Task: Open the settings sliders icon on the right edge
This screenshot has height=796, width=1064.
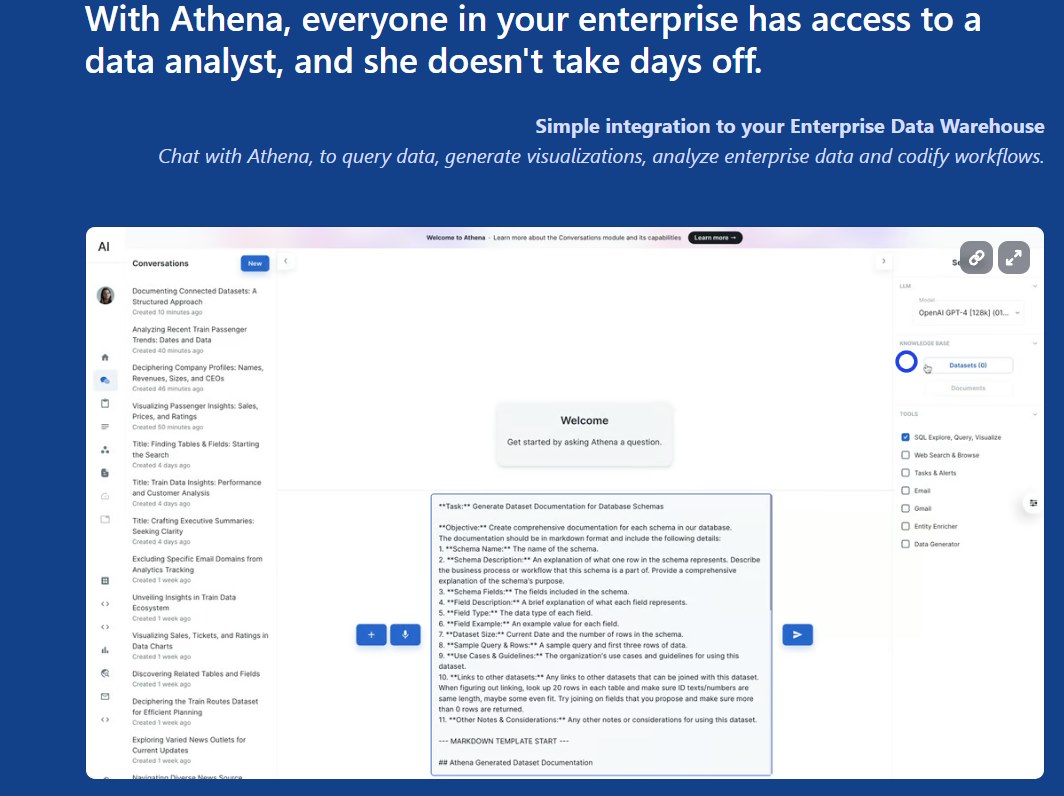Action: click(1033, 503)
